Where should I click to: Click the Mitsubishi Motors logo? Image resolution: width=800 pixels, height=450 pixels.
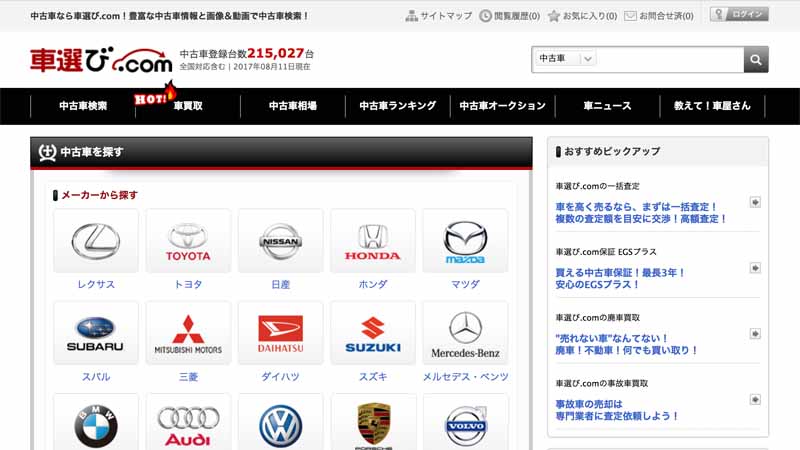[188, 333]
